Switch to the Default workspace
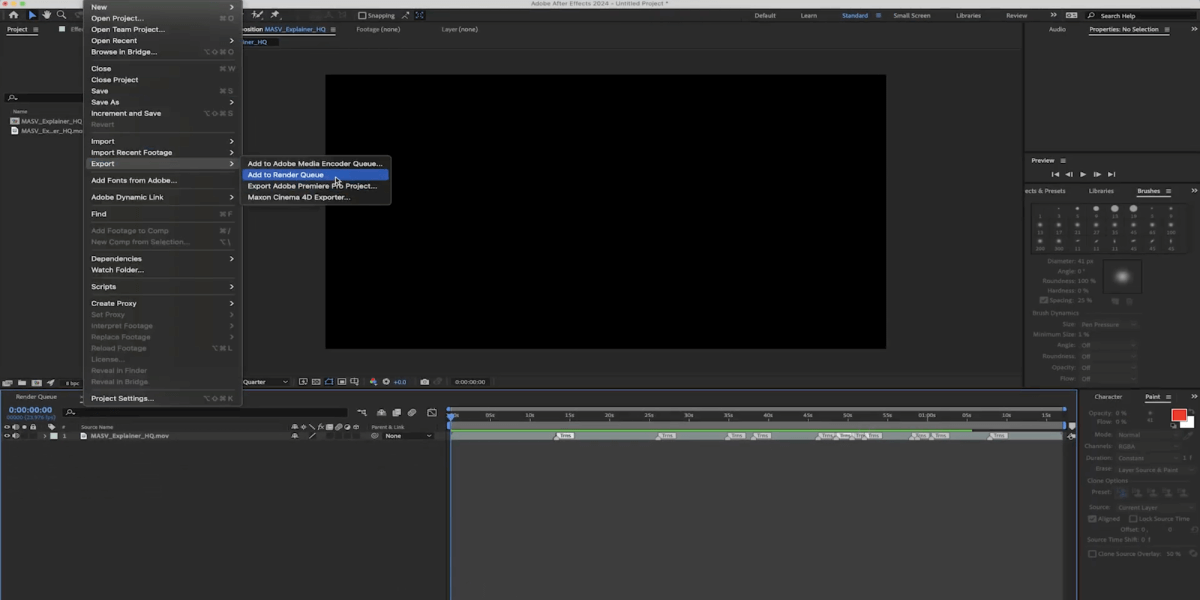 click(765, 16)
